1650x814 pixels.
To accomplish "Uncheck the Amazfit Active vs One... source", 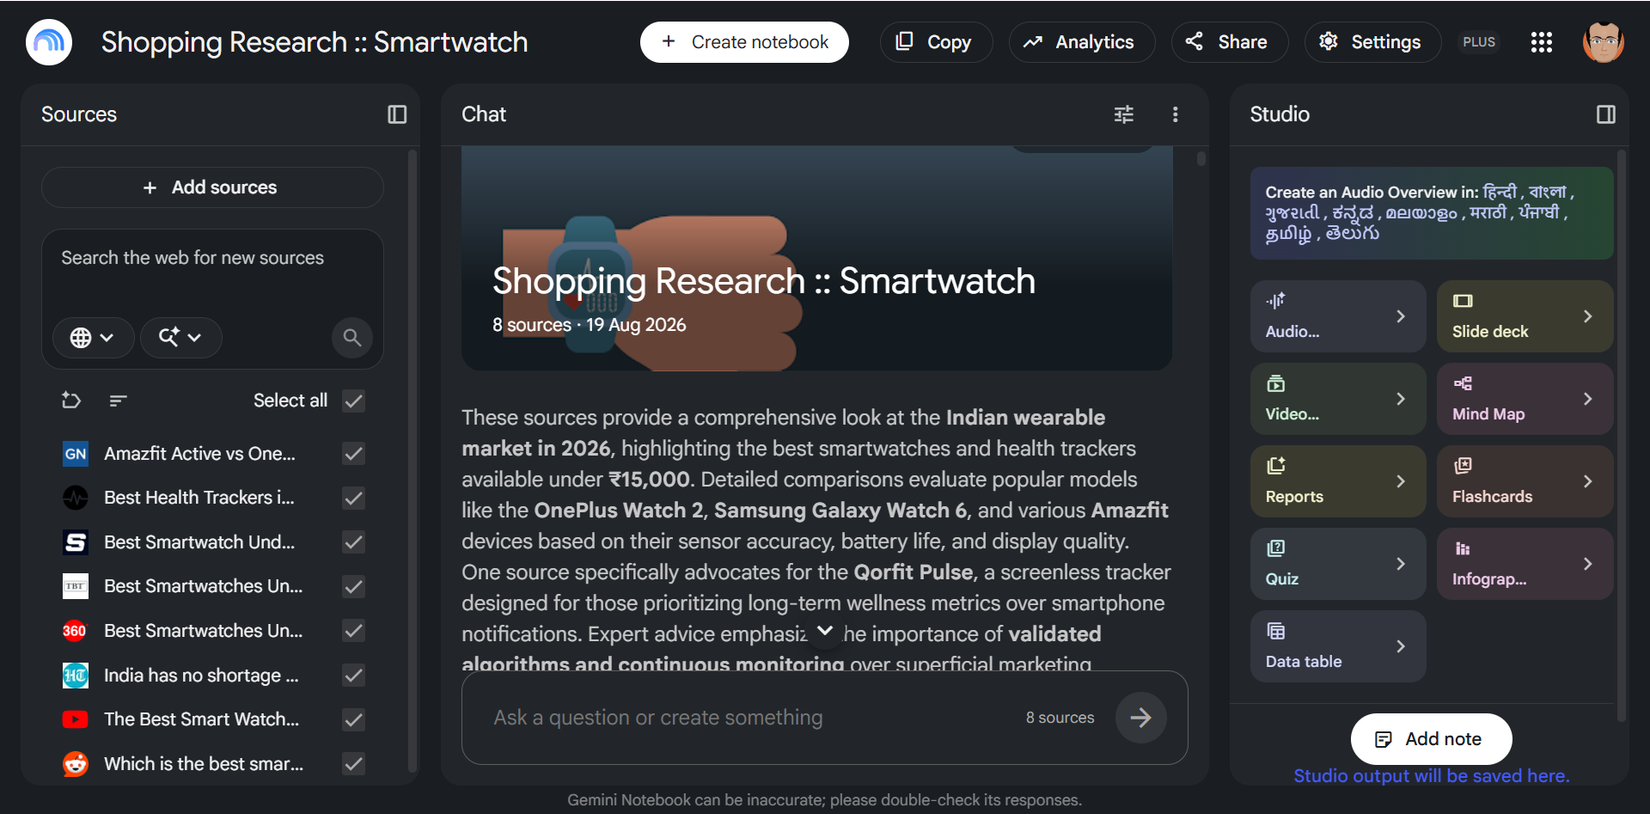I will coord(353,453).
